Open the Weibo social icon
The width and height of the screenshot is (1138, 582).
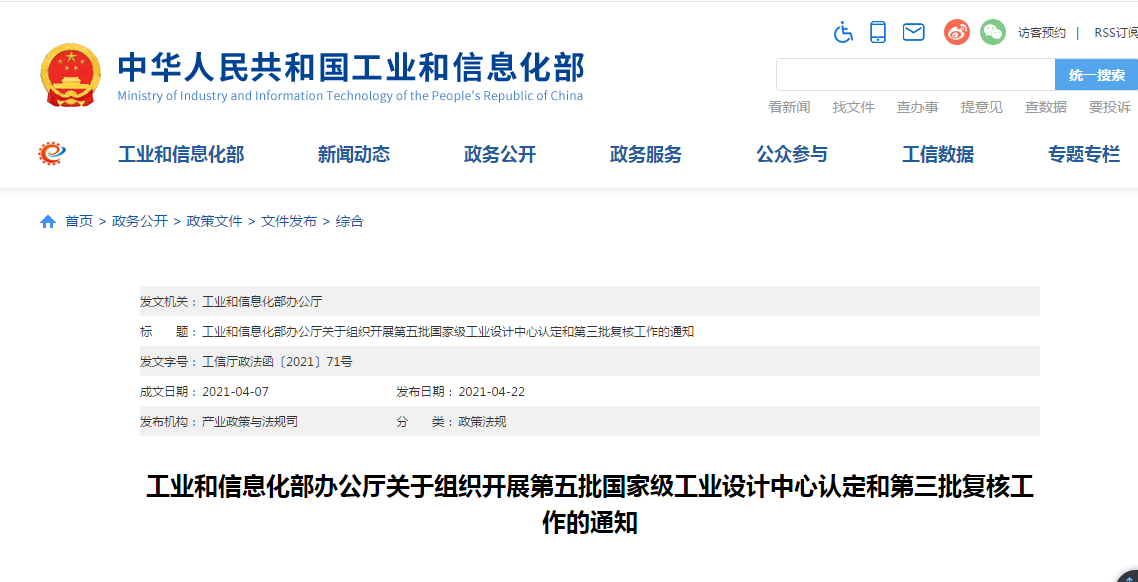coord(956,32)
